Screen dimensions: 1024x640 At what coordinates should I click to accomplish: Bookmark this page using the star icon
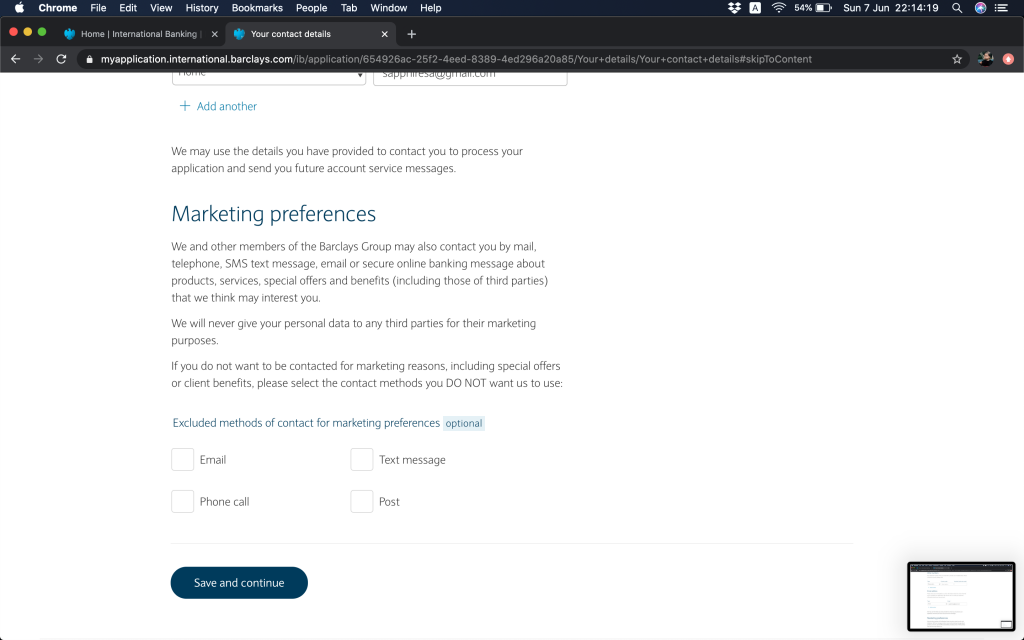tap(957, 59)
